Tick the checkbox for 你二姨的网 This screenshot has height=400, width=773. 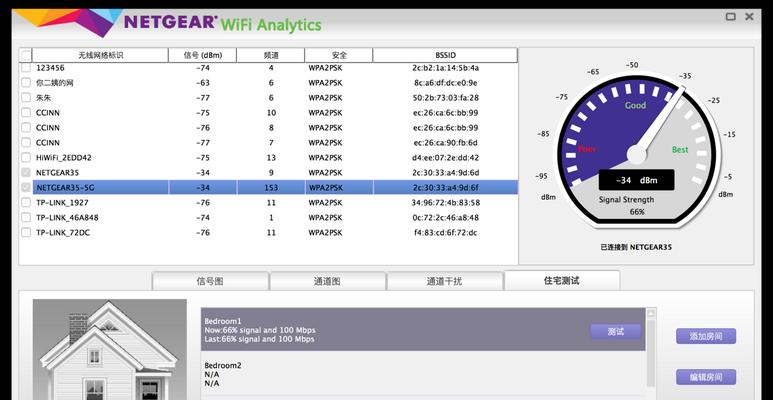26,83
